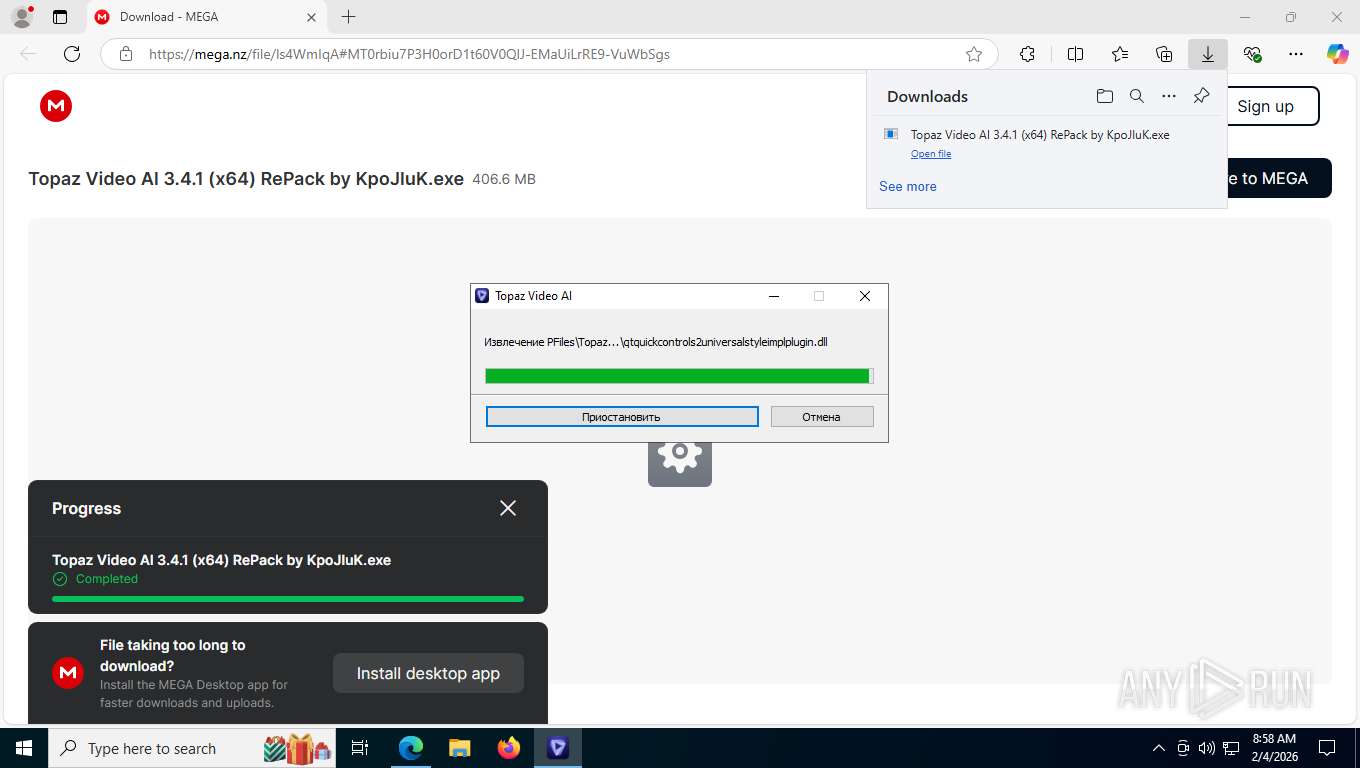This screenshot has width=1360, height=768.
Task: Open Microsoft Edge from the taskbar
Action: click(410, 748)
